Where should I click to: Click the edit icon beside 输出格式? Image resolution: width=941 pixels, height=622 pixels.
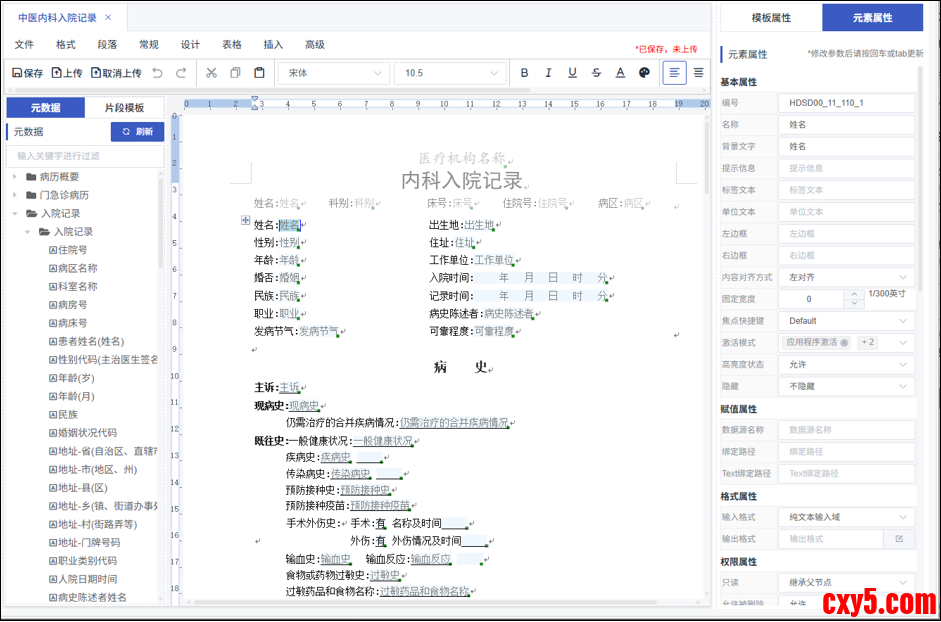899,538
